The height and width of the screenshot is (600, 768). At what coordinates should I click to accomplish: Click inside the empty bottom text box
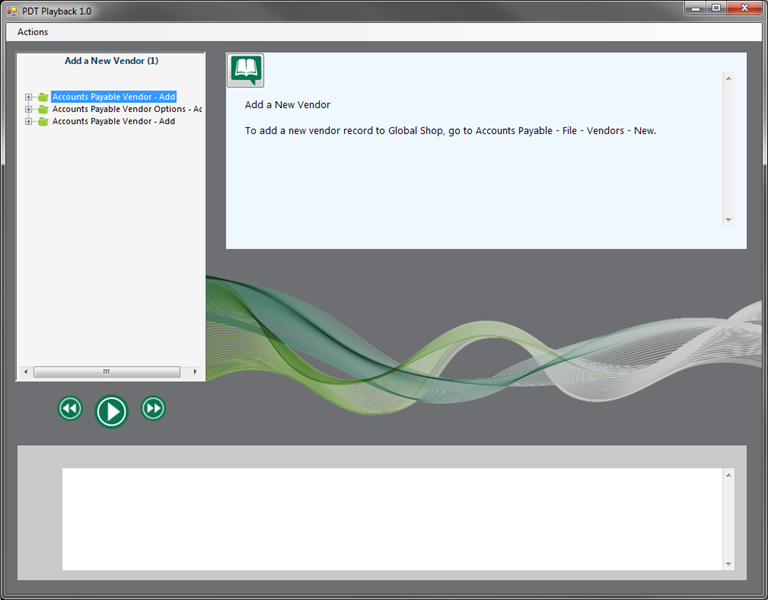(x=392, y=519)
